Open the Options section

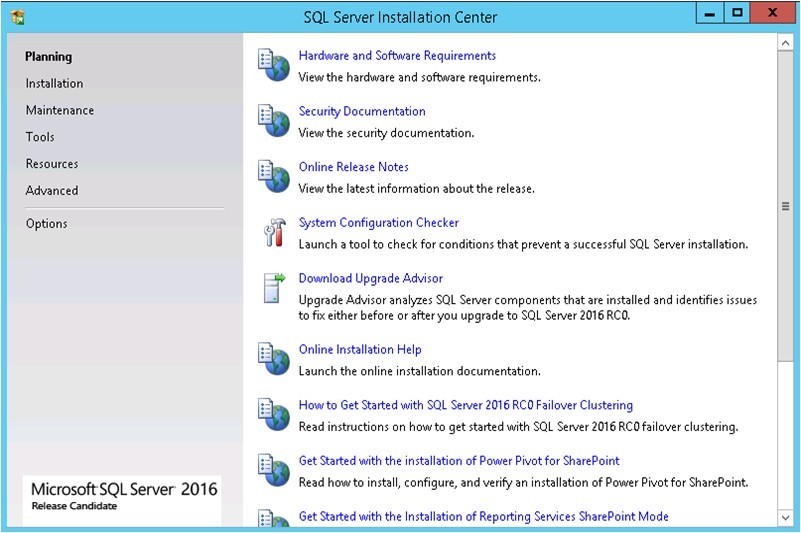[x=46, y=224]
